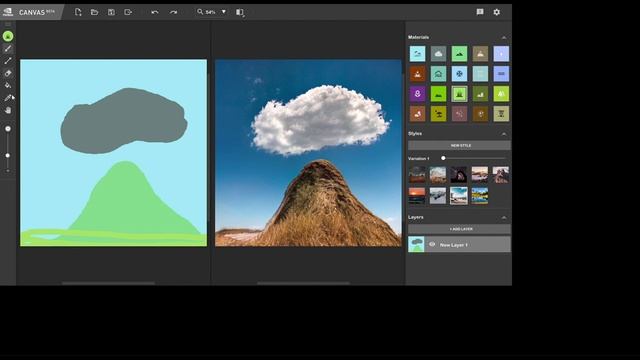Viewport: 640px width, 360px height.
Task: Select the gray Cloud material
Action: (438, 54)
